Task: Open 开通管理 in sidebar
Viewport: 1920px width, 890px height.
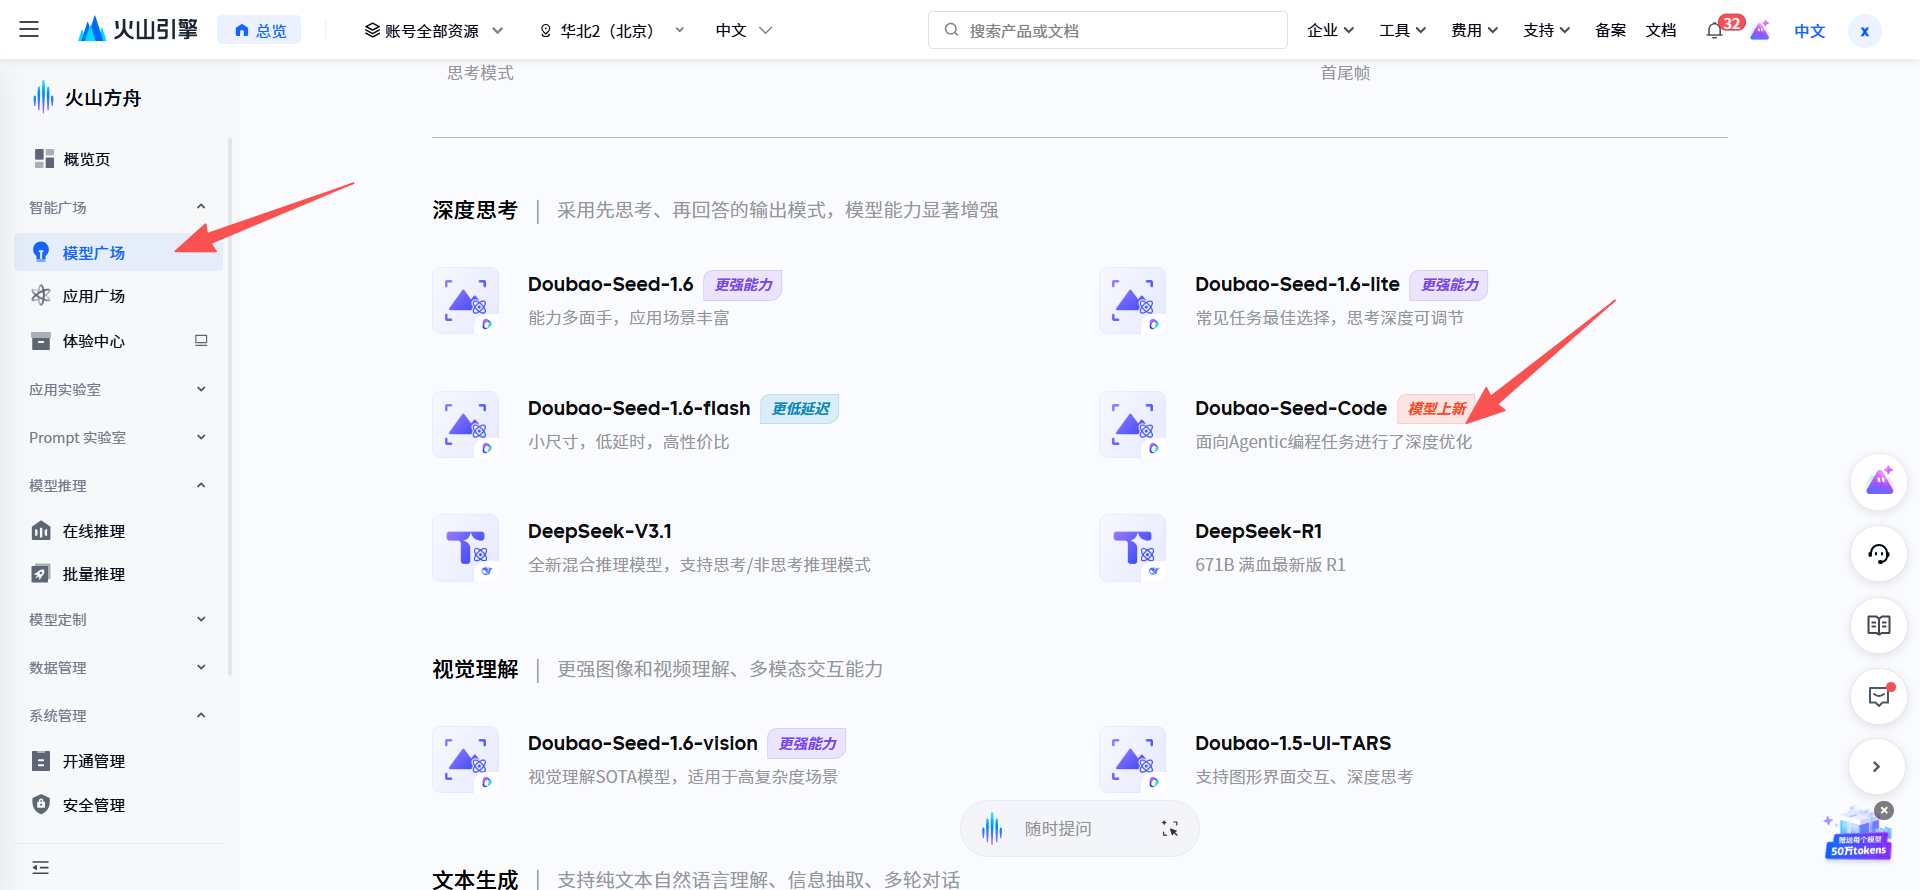Action: [x=118, y=761]
